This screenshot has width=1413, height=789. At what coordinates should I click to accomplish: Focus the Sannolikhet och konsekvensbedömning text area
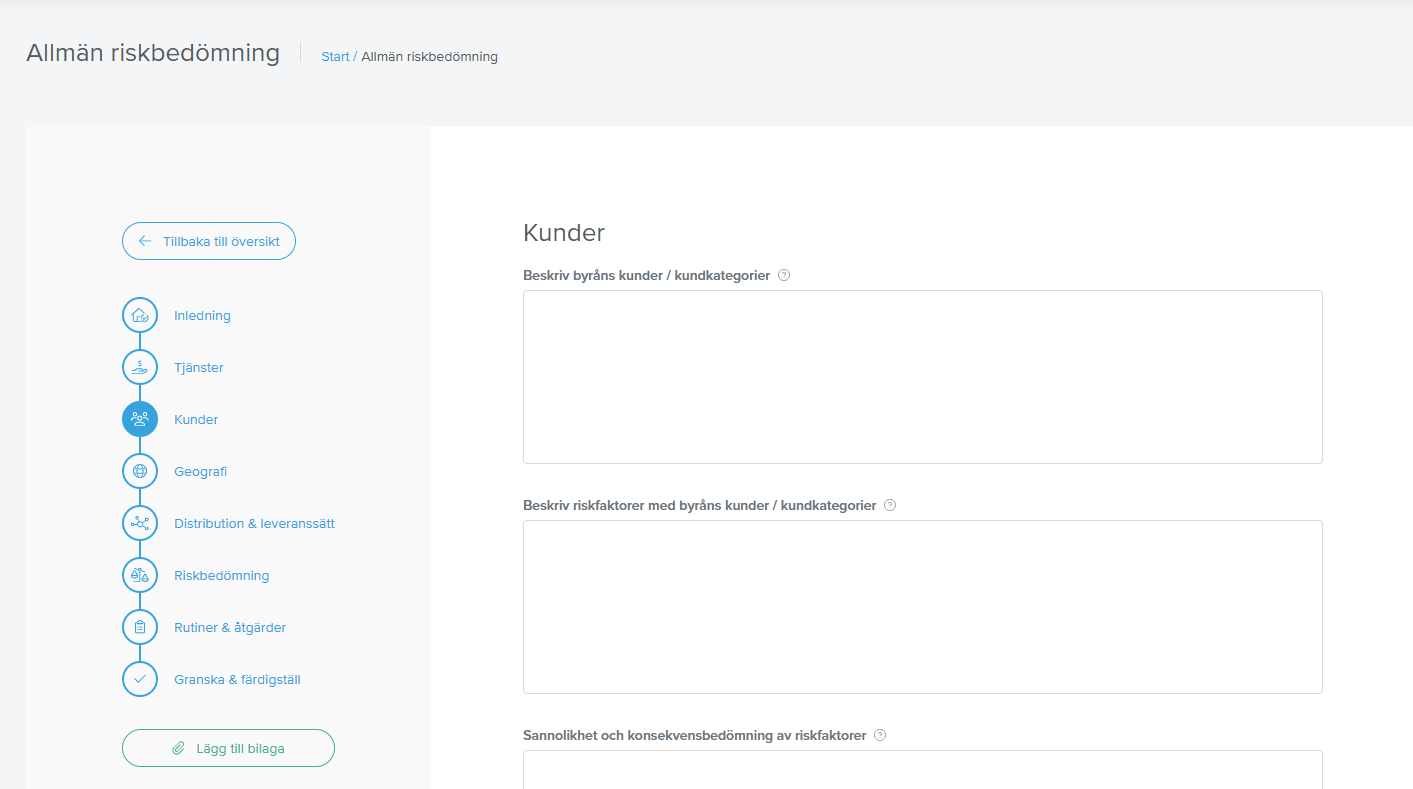[923, 769]
